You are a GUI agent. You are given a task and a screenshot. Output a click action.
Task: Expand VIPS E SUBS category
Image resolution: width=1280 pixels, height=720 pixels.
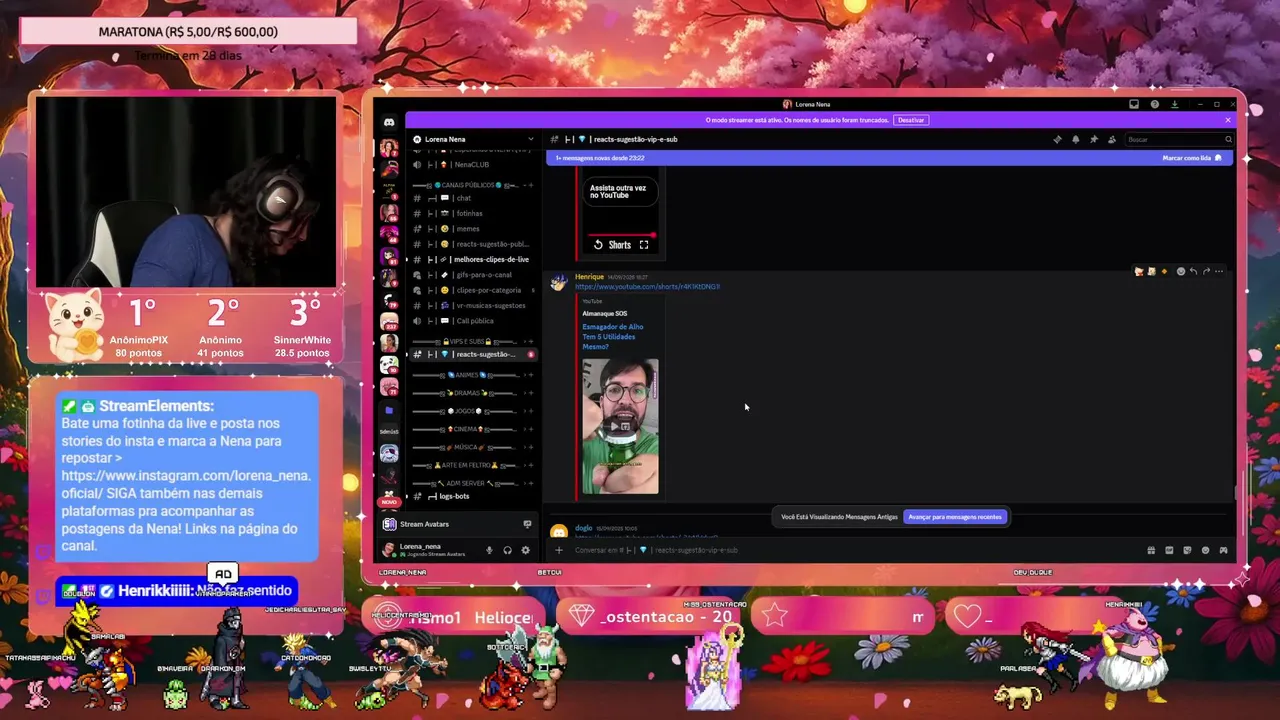(471, 341)
